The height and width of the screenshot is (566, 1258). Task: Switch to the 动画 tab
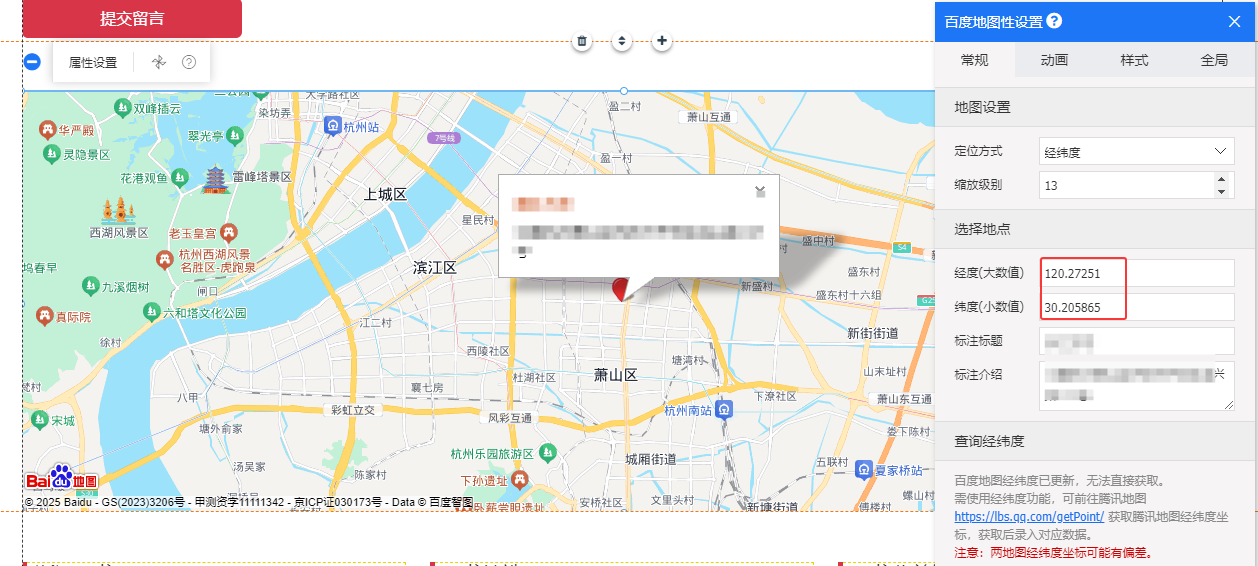coord(1055,60)
